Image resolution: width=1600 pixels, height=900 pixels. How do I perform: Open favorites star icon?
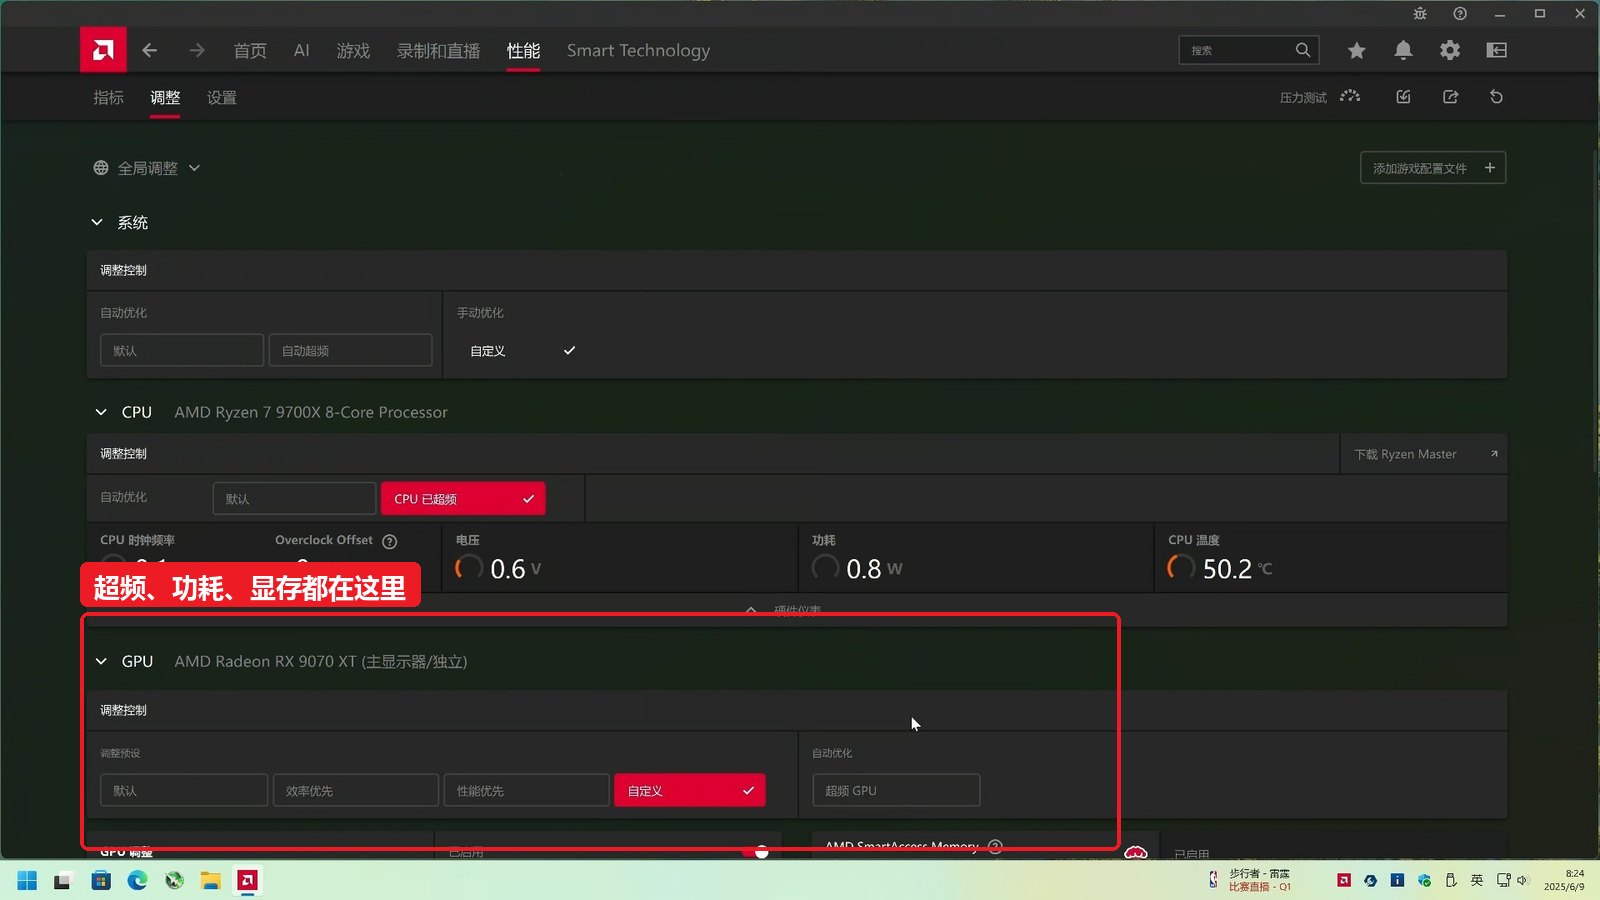pos(1356,50)
